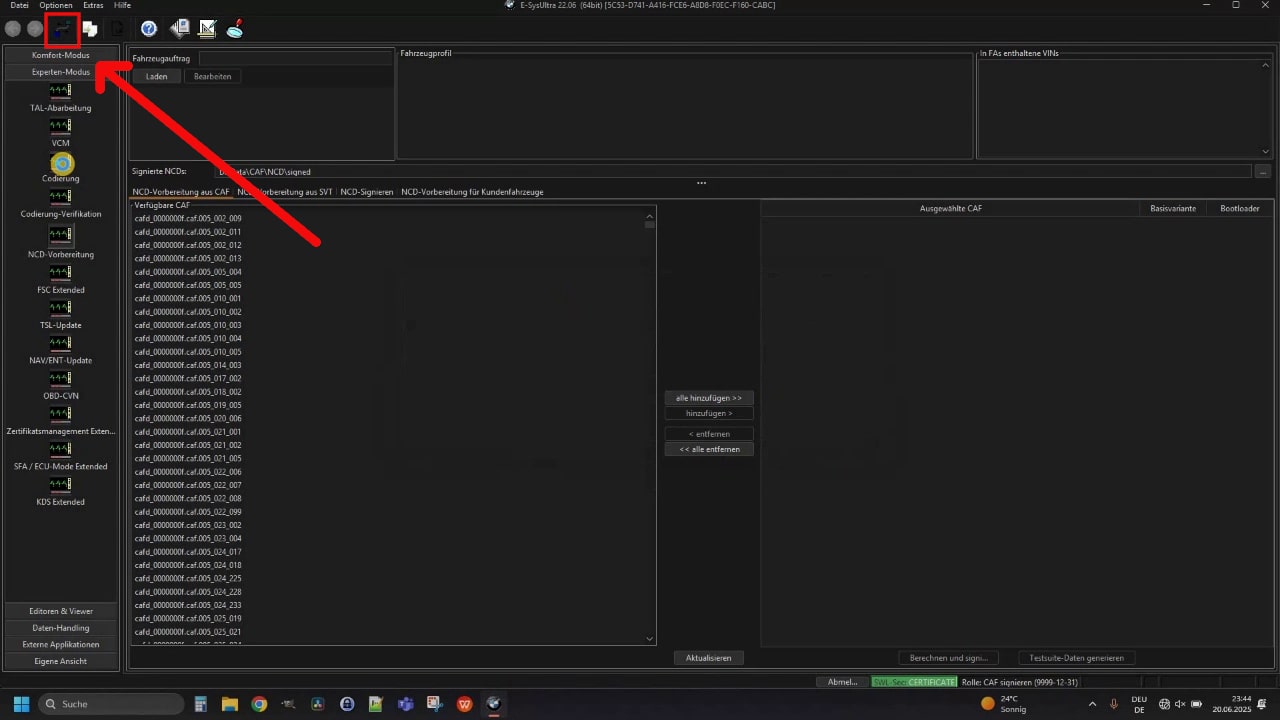Viewport: 1280px width, 720px height.
Task: Click the OBD-CVN sidebar icon
Action: 60,379
